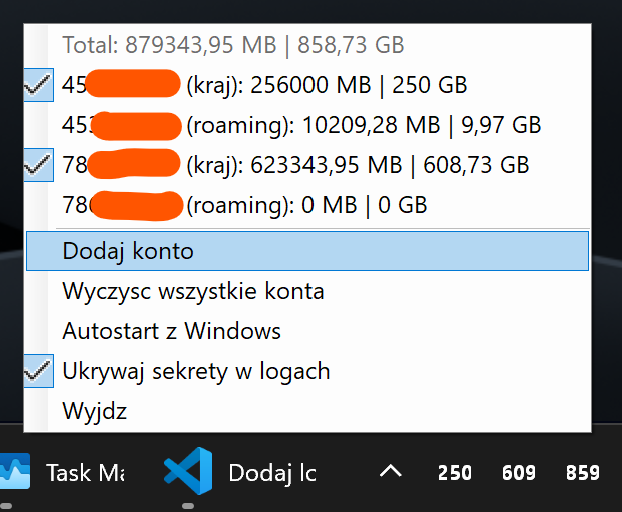
Task: Click the 250 tray counter icon
Action: click(x=455, y=473)
